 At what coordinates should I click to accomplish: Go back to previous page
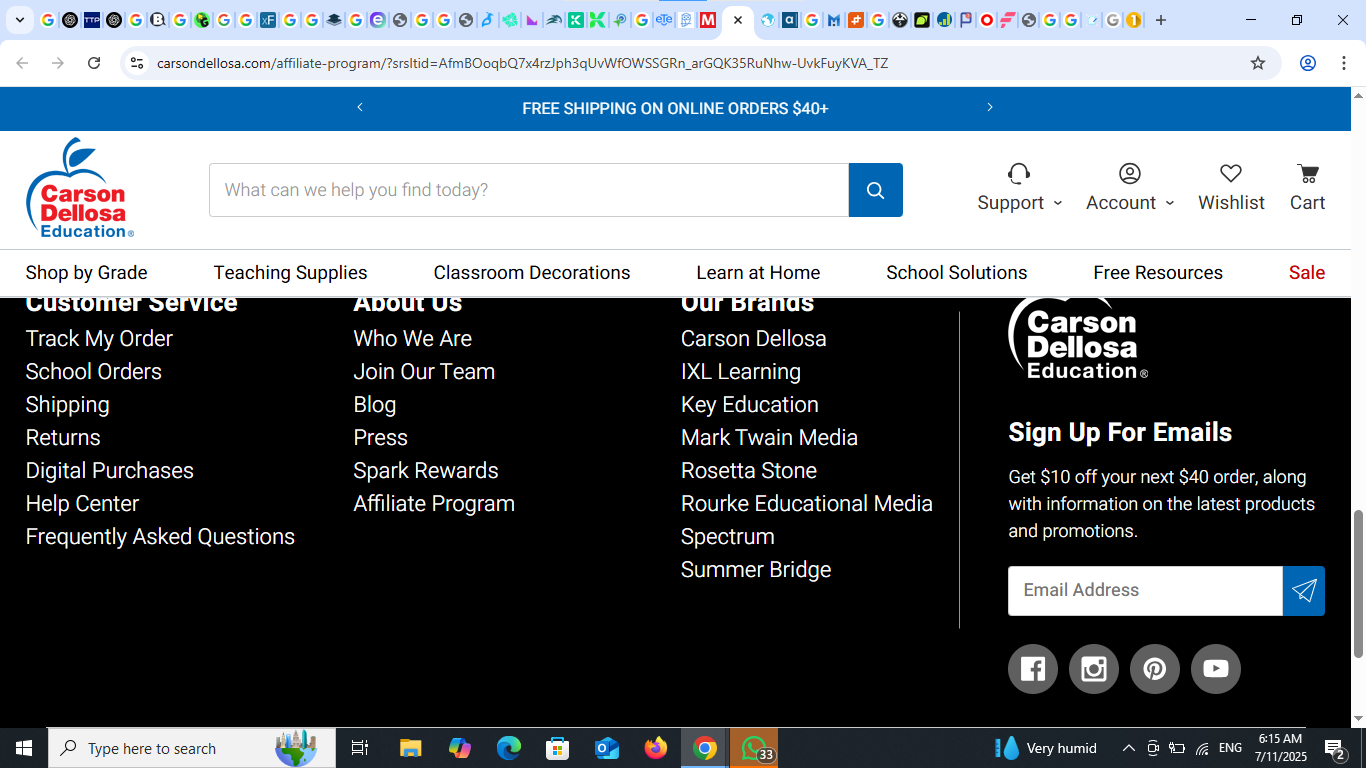(22, 63)
